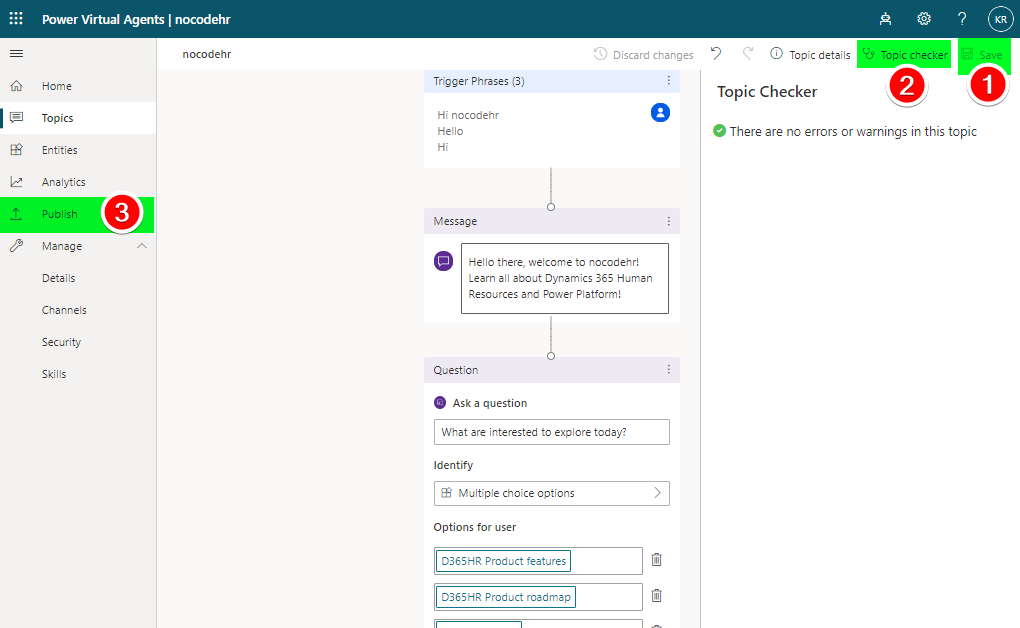This screenshot has width=1020, height=628.
Task: Delete the D365HR Product features option
Action: [x=656, y=560]
